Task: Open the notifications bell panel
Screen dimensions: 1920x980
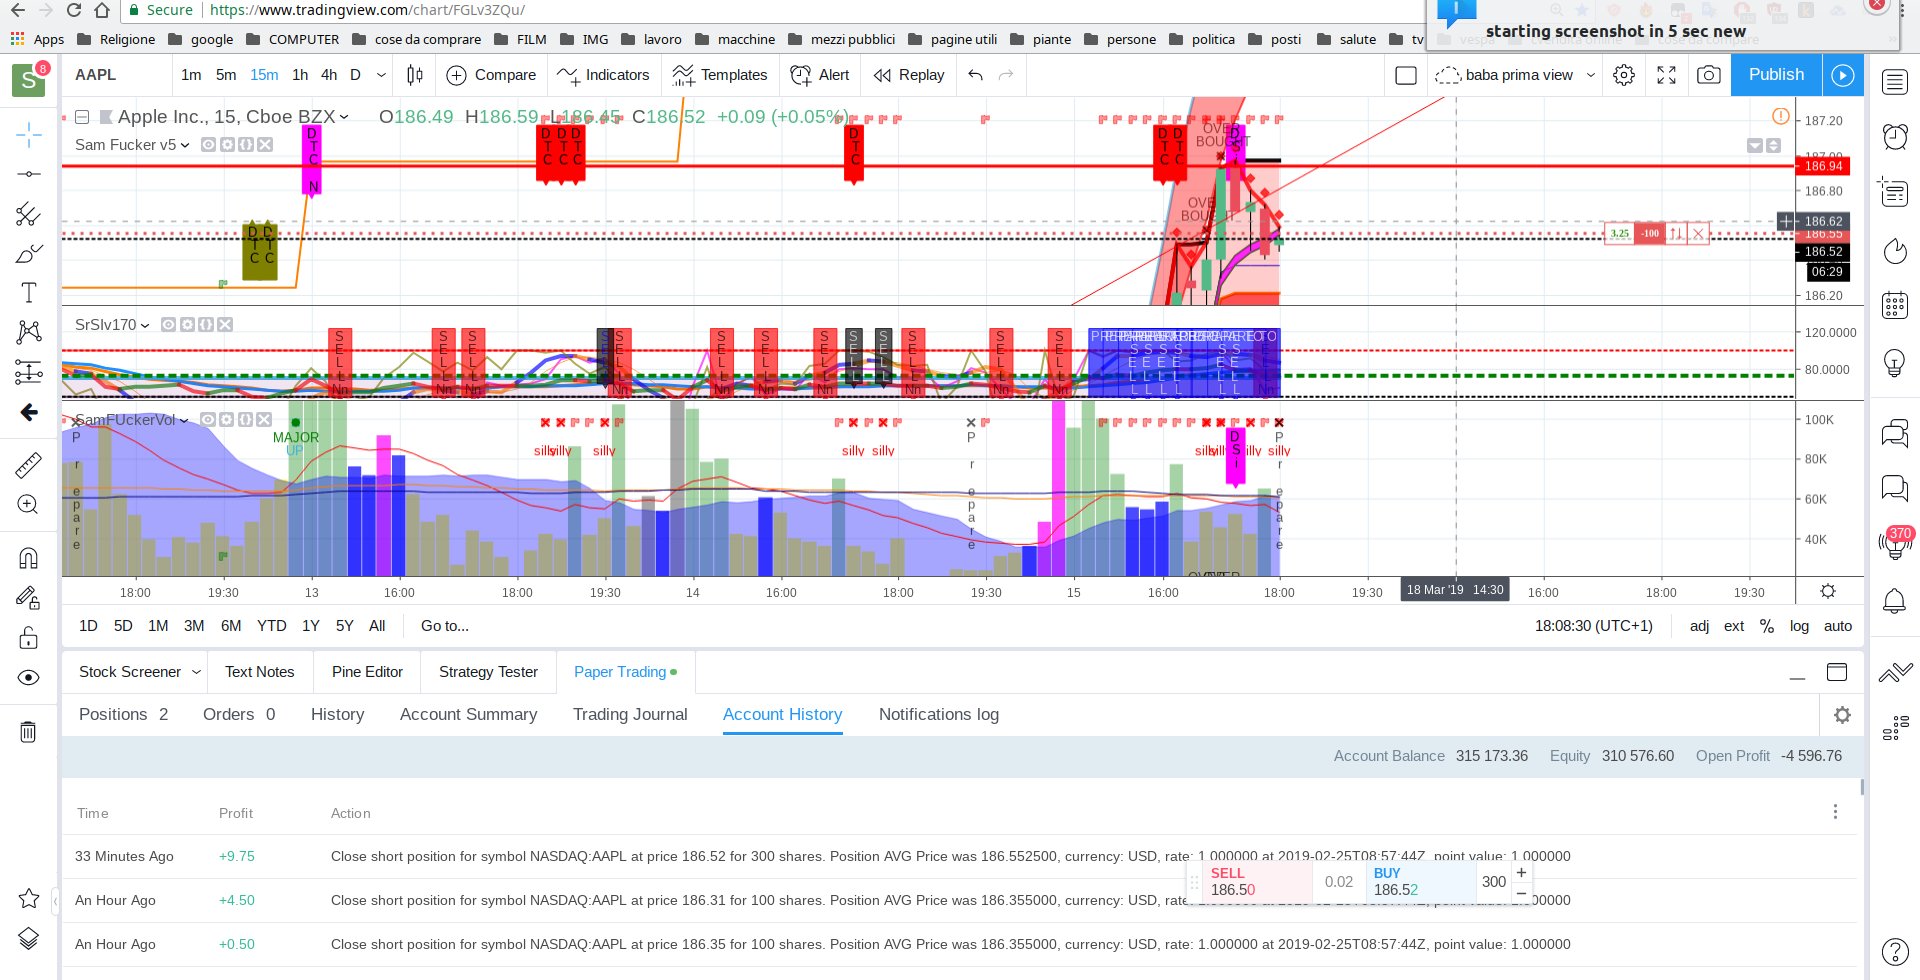Action: coord(1895,601)
